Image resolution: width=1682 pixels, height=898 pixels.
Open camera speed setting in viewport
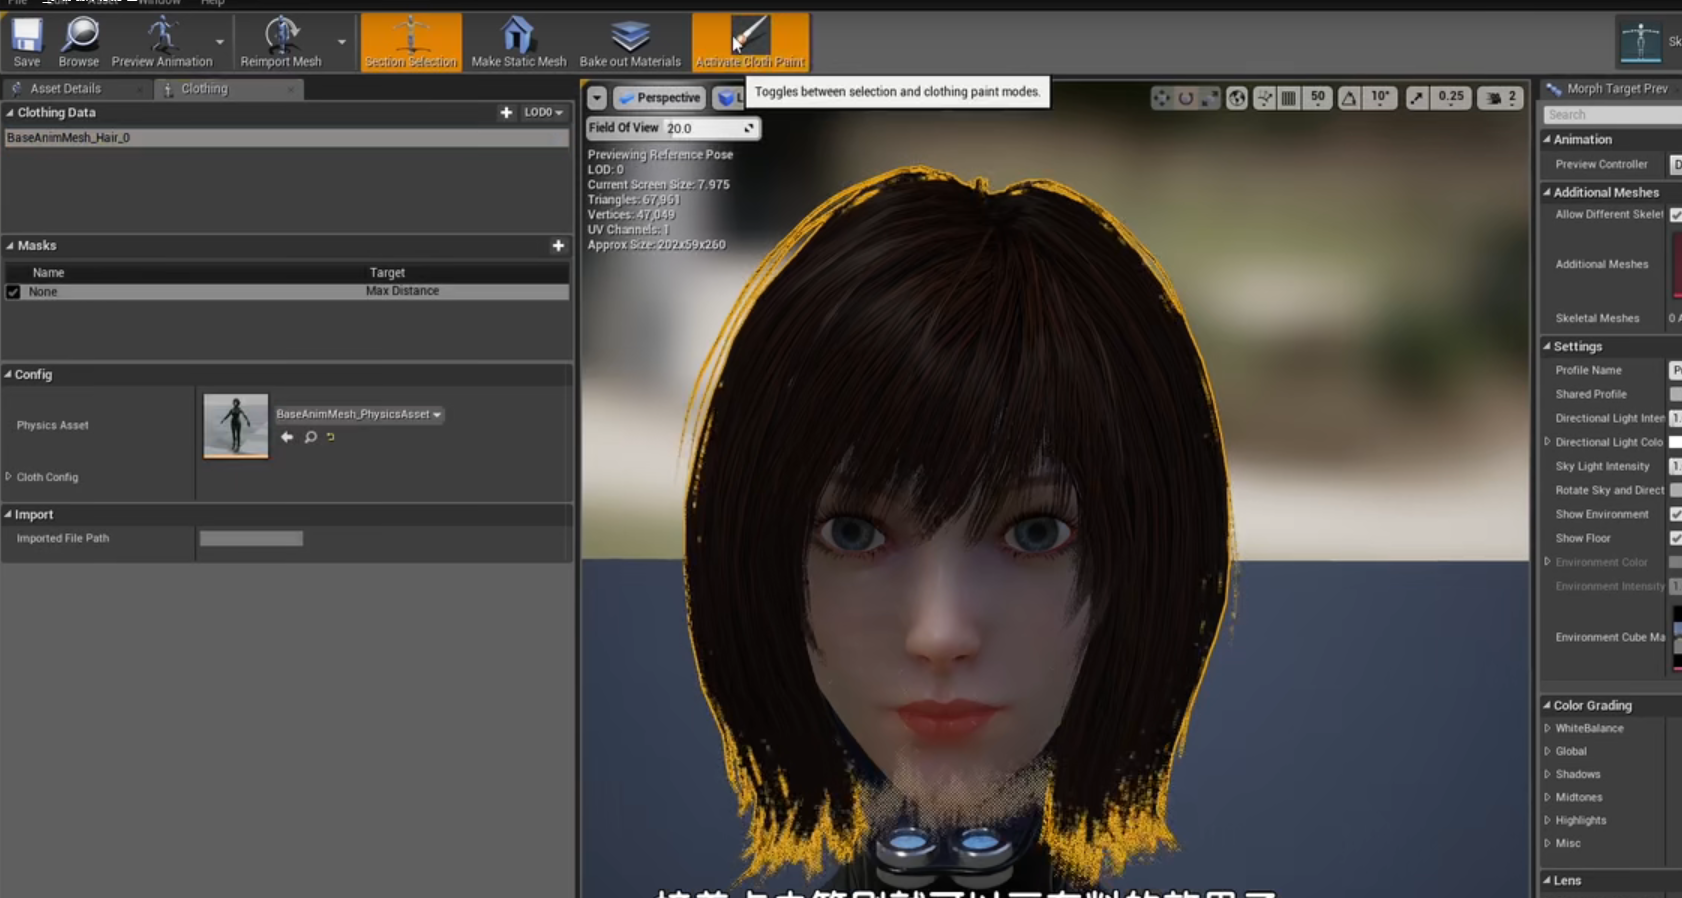1501,97
